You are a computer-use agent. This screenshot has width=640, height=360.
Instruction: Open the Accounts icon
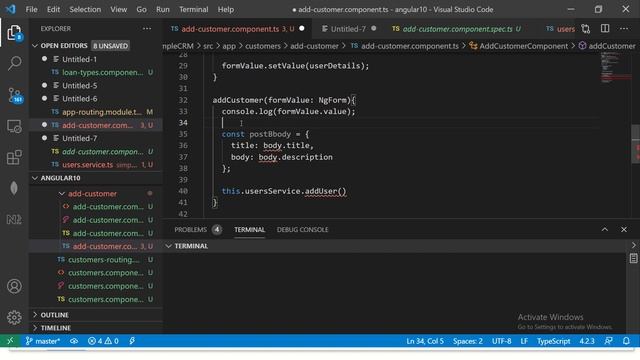(14, 286)
